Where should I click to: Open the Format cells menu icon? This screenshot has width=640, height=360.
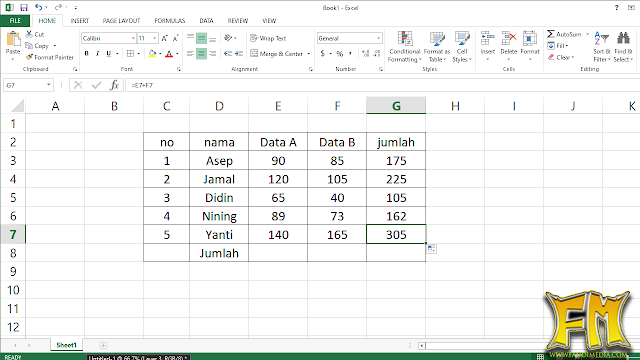coord(530,39)
